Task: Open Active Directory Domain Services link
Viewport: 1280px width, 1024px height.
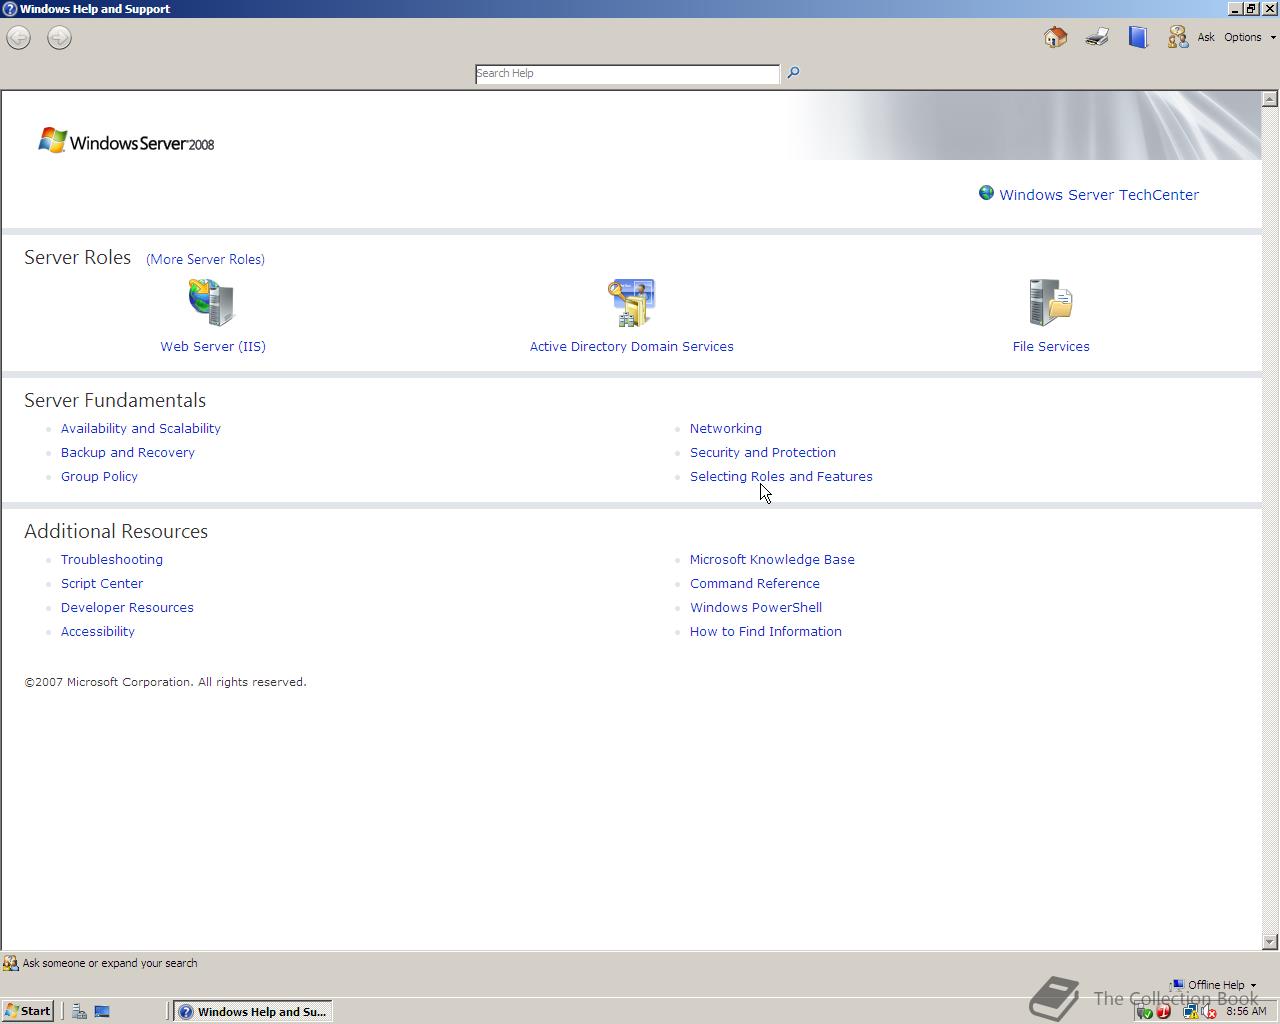Action: (x=631, y=346)
